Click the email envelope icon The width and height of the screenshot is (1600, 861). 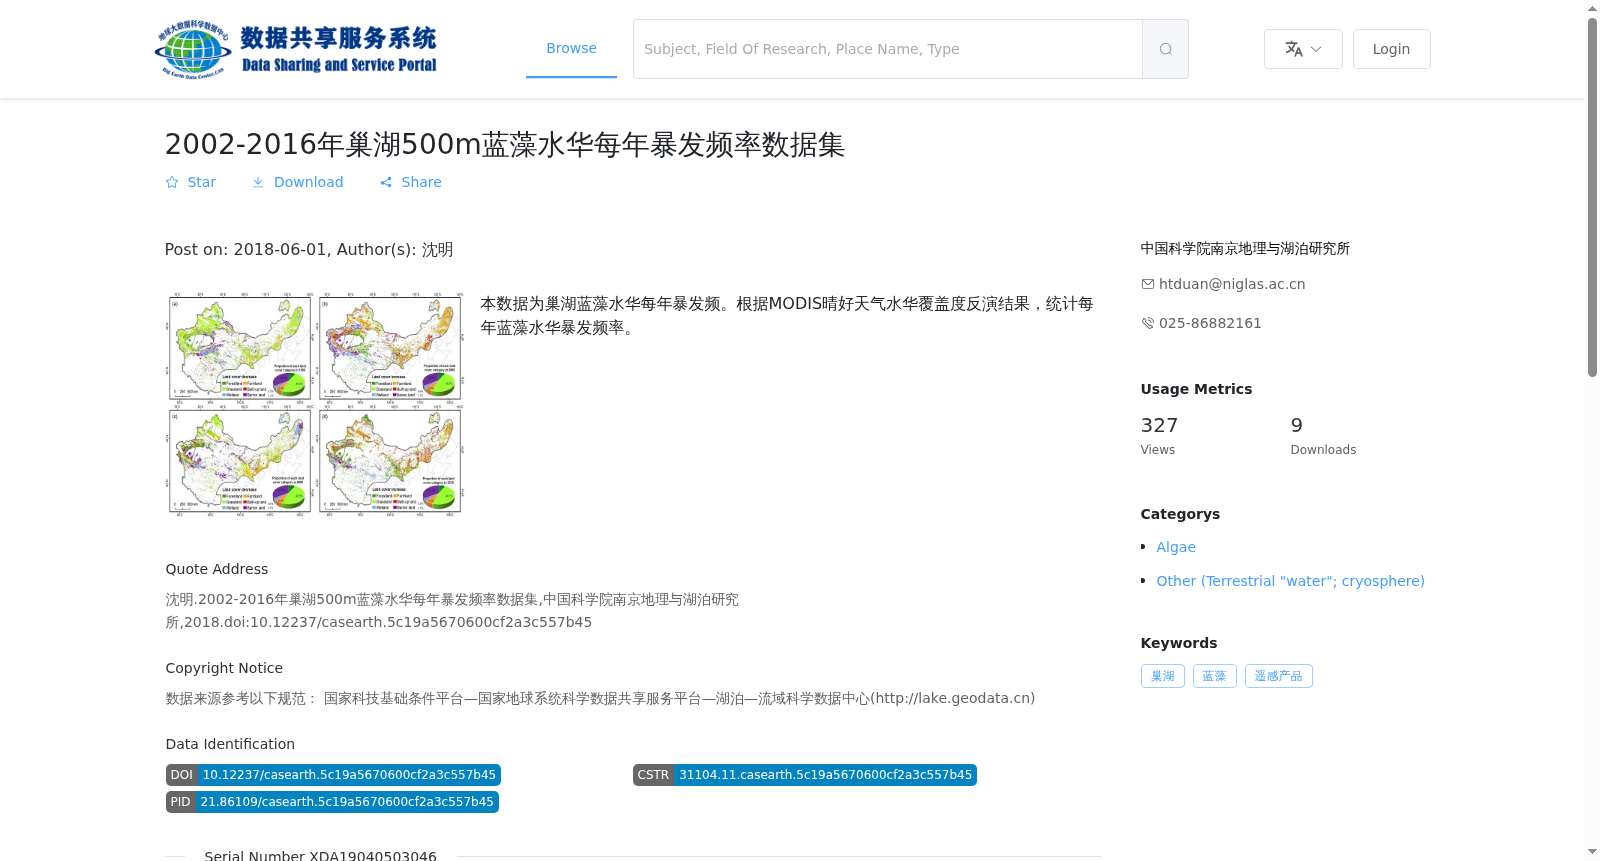1148,284
